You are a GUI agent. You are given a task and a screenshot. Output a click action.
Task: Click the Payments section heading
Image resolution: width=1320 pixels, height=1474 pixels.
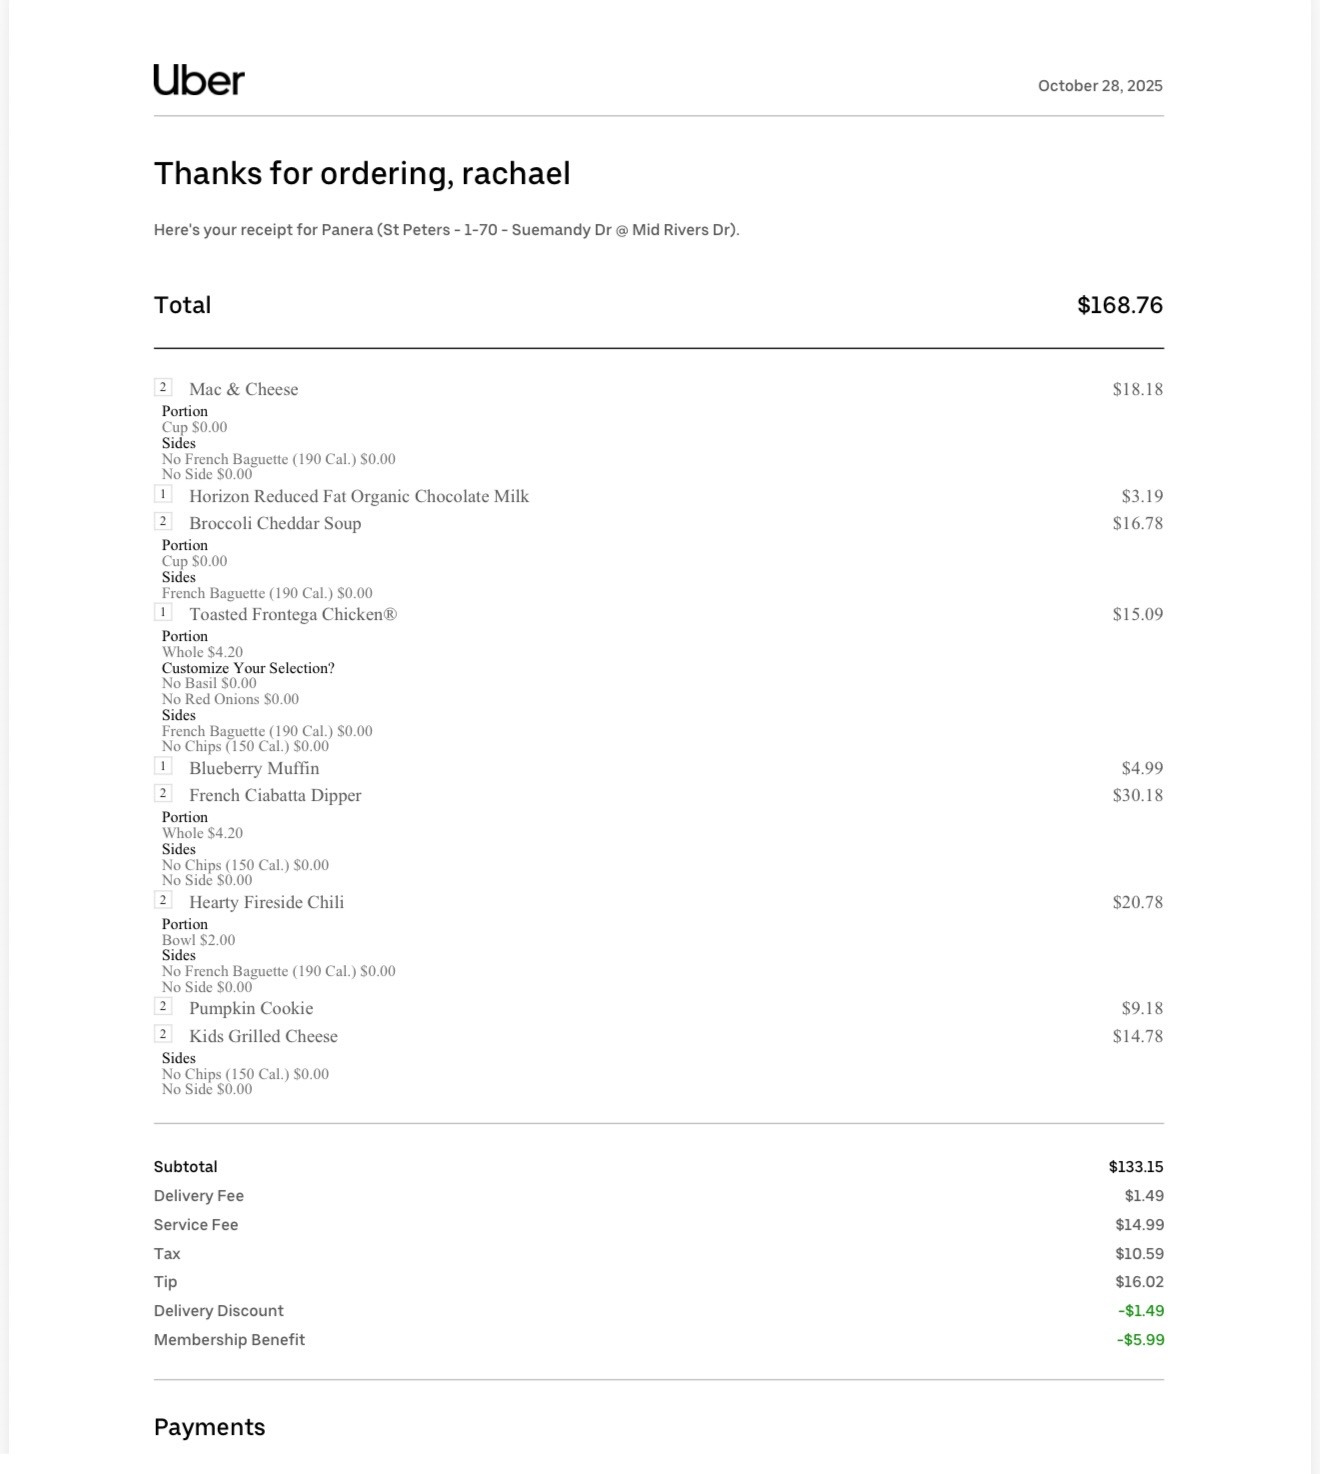pyautogui.click(x=209, y=1427)
